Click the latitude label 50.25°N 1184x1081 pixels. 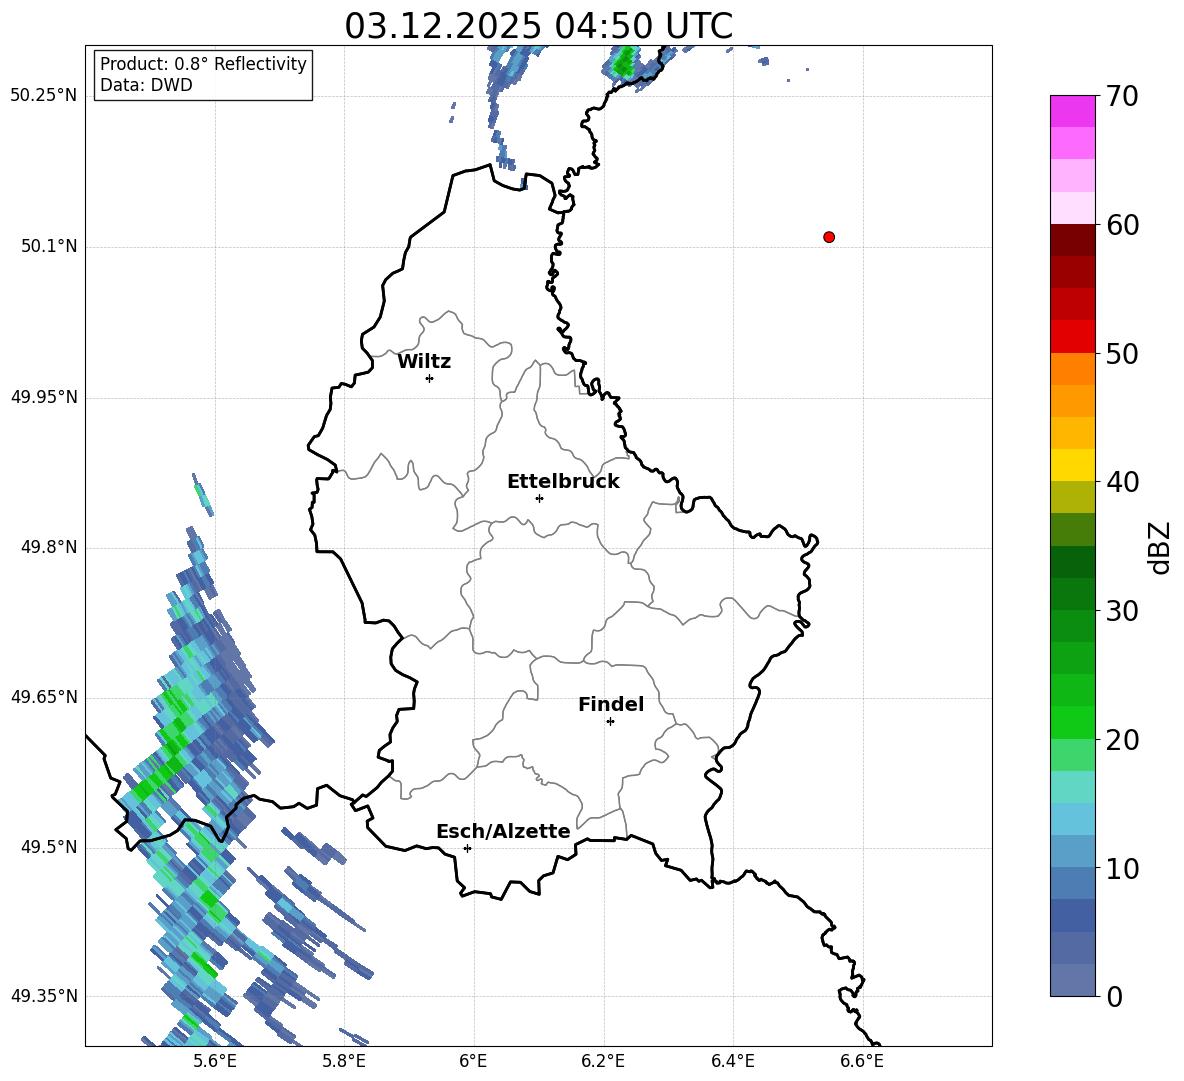[44, 96]
